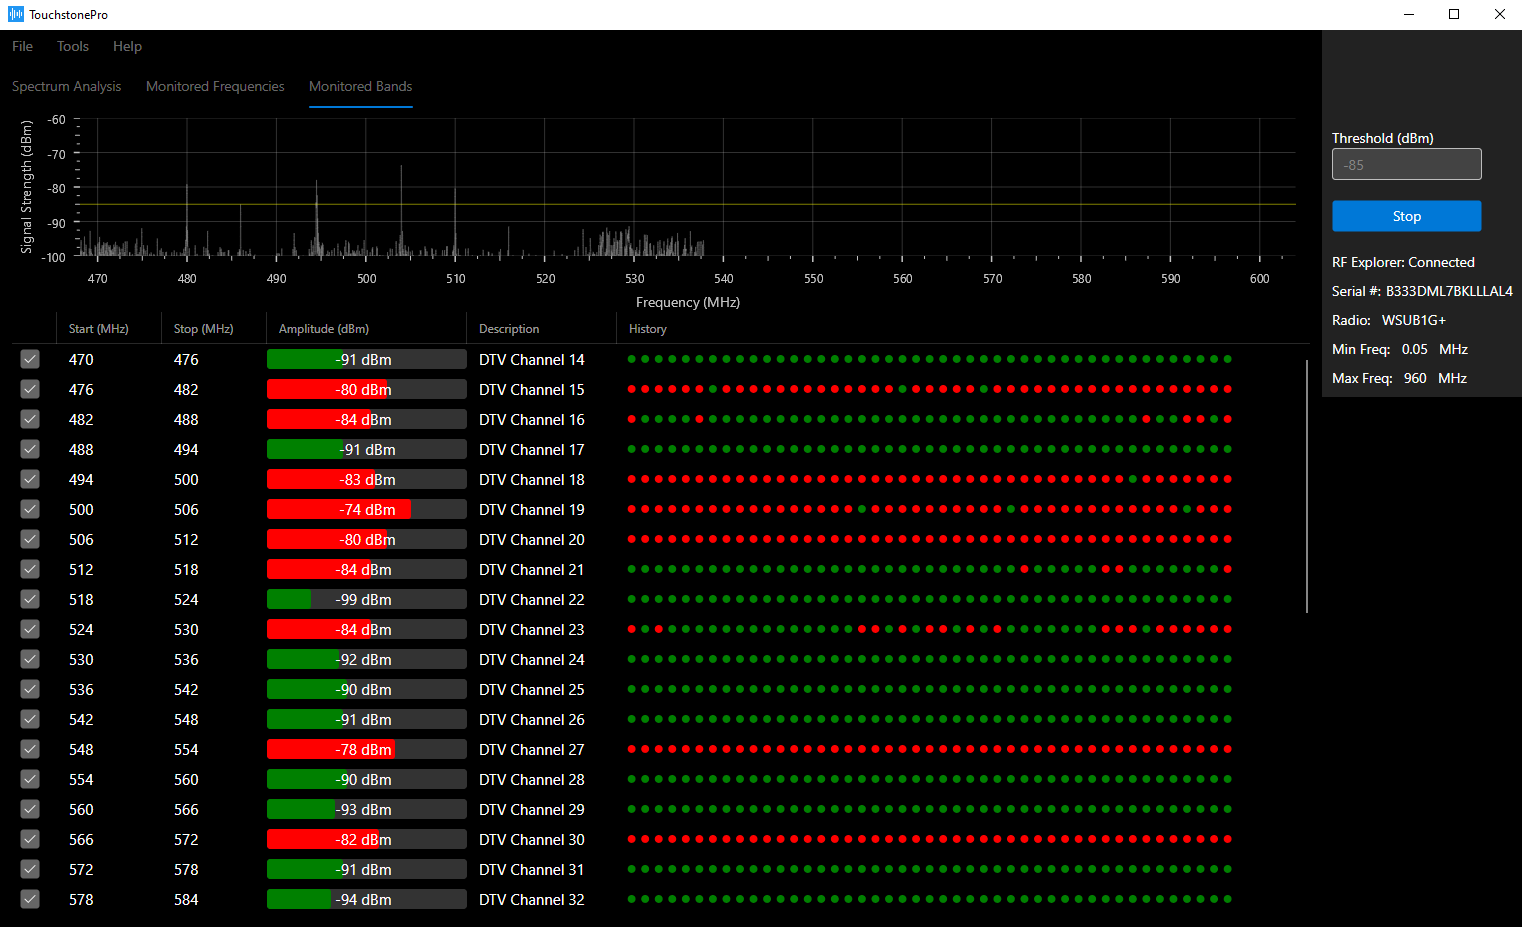Viewport: 1522px width, 927px height.
Task: Select the DTV Channel 19 description
Action: (532, 509)
